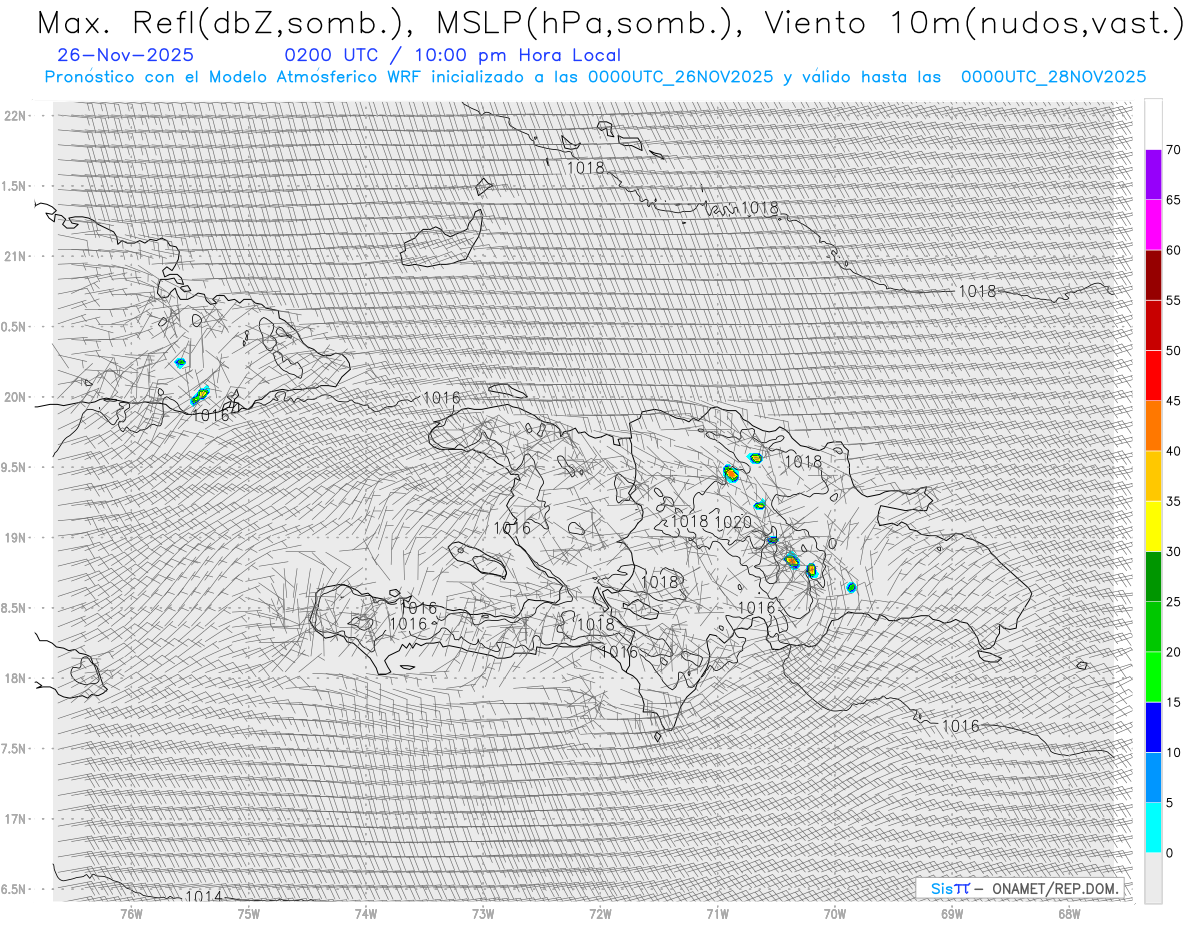The image size is (1200, 927).
Task: Click the '1014' isobar label on the map
Action: pos(204,896)
